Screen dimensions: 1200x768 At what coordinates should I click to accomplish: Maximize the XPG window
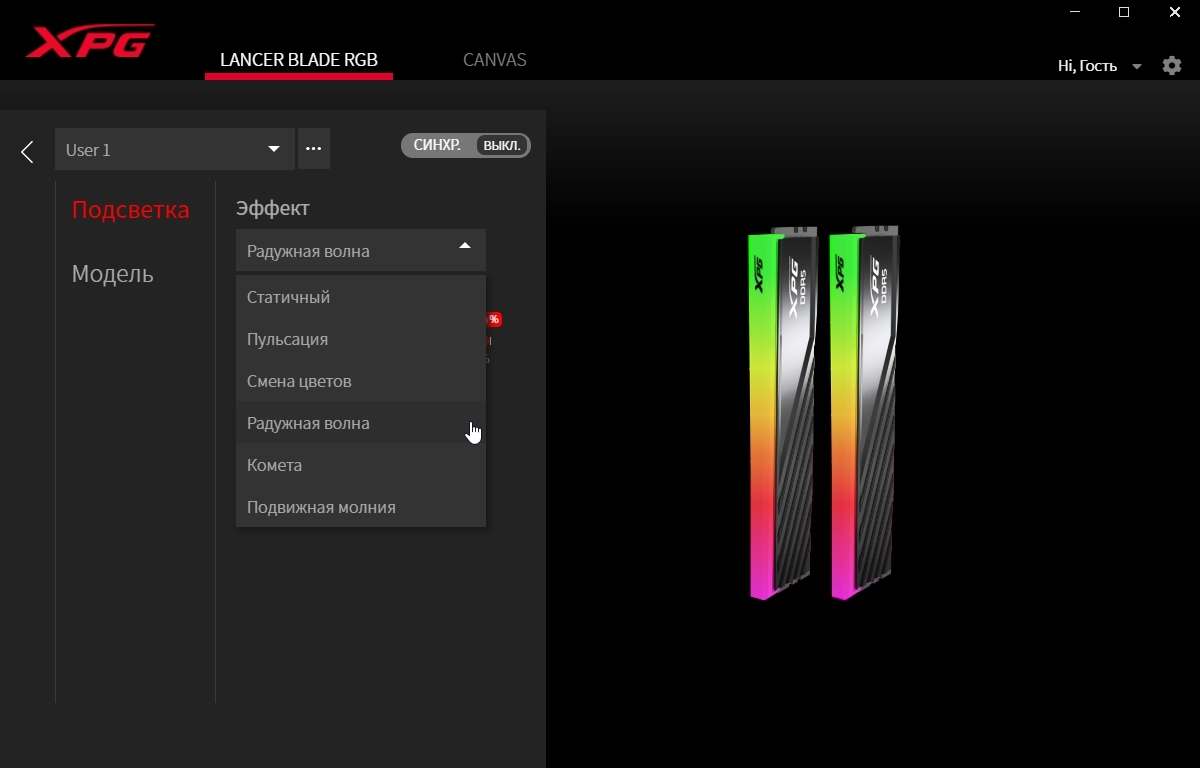tap(1124, 12)
